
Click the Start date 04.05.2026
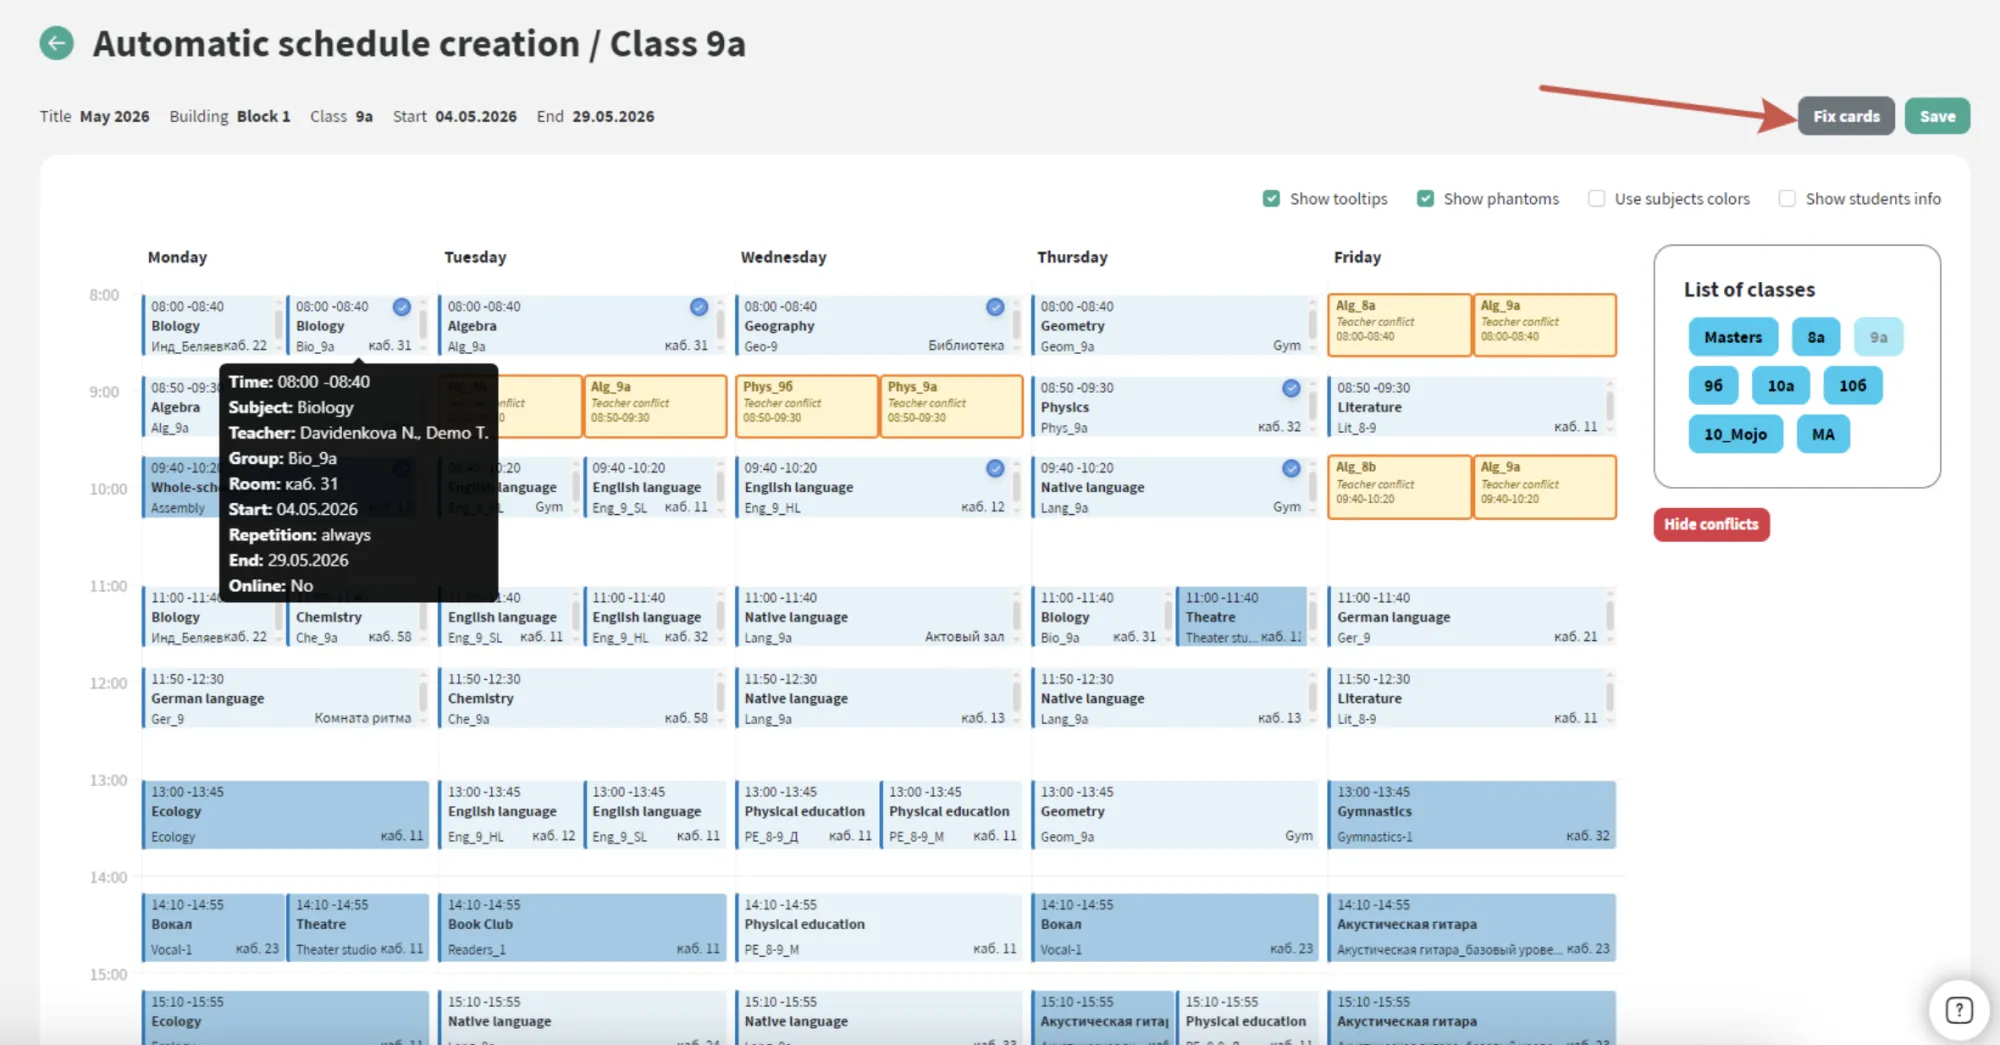coord(475,116)
